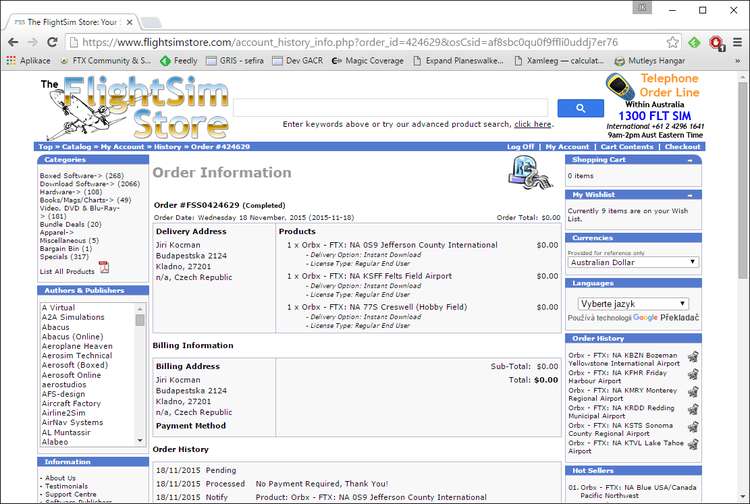Click the publishers list scrollbar down arrow
This screenshot has width=750, height=504.
(x=140, y=440)
